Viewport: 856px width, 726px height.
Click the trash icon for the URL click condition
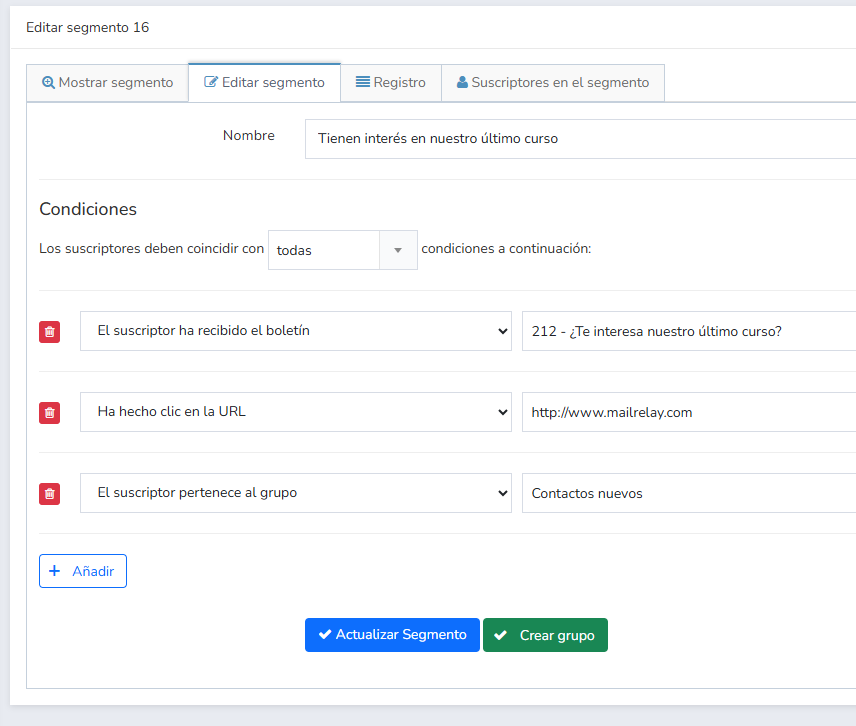click(x=49, y=412)
